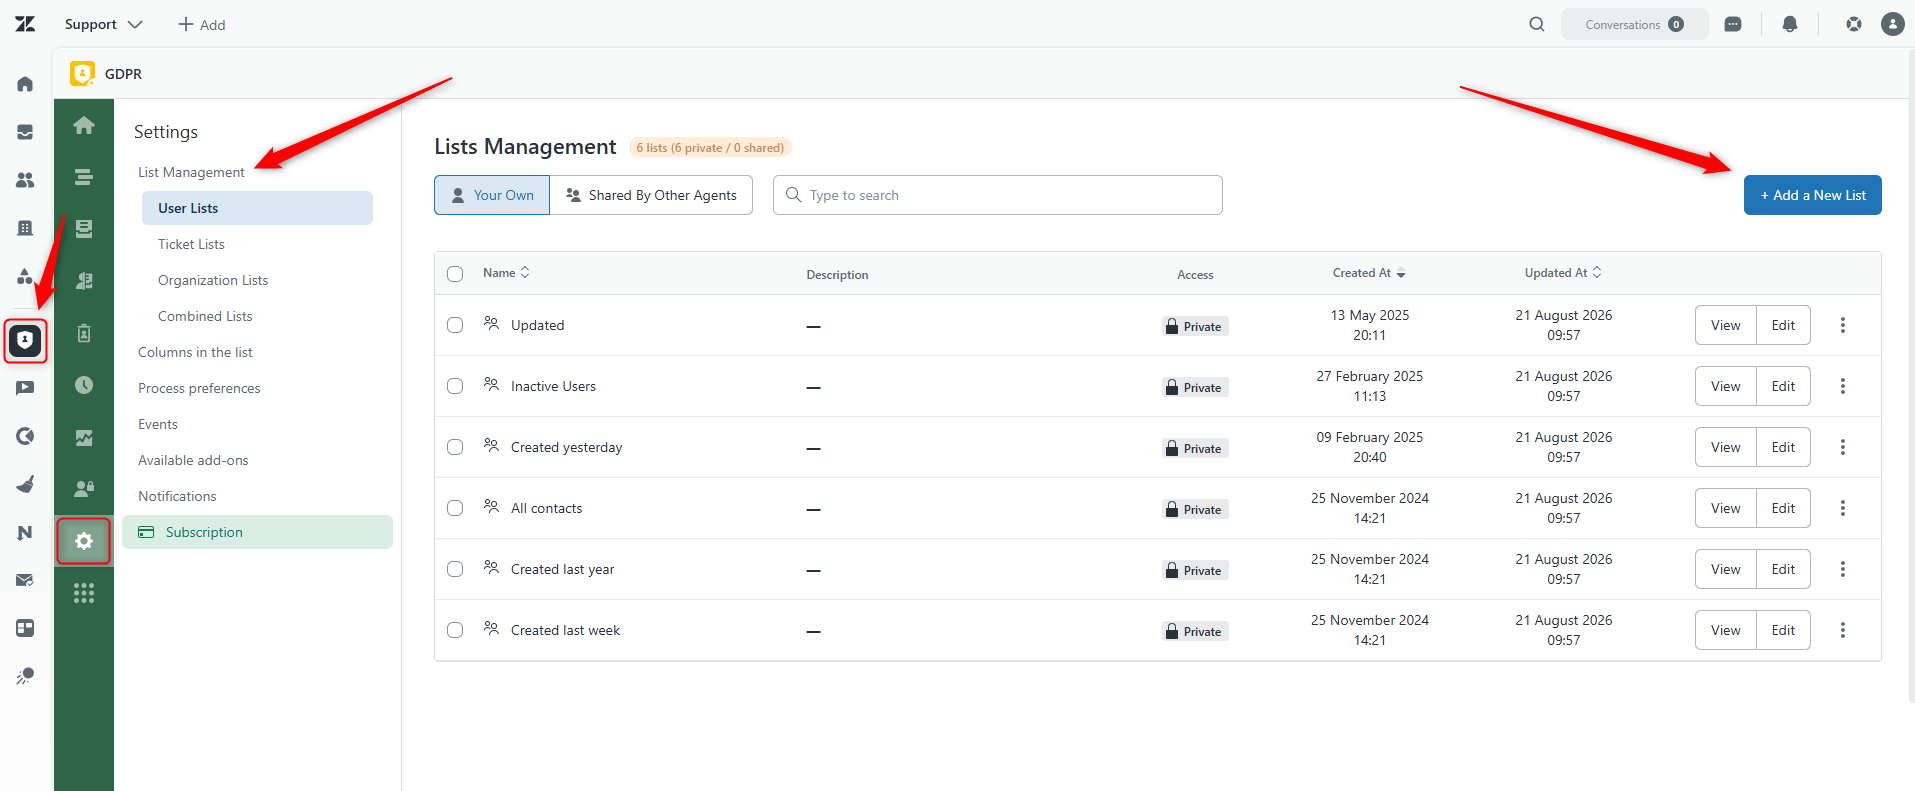This screenshot has width=1915, height=791.
Task: Open the search magnifier in top bar
Action: click(x=1537, y=24)
